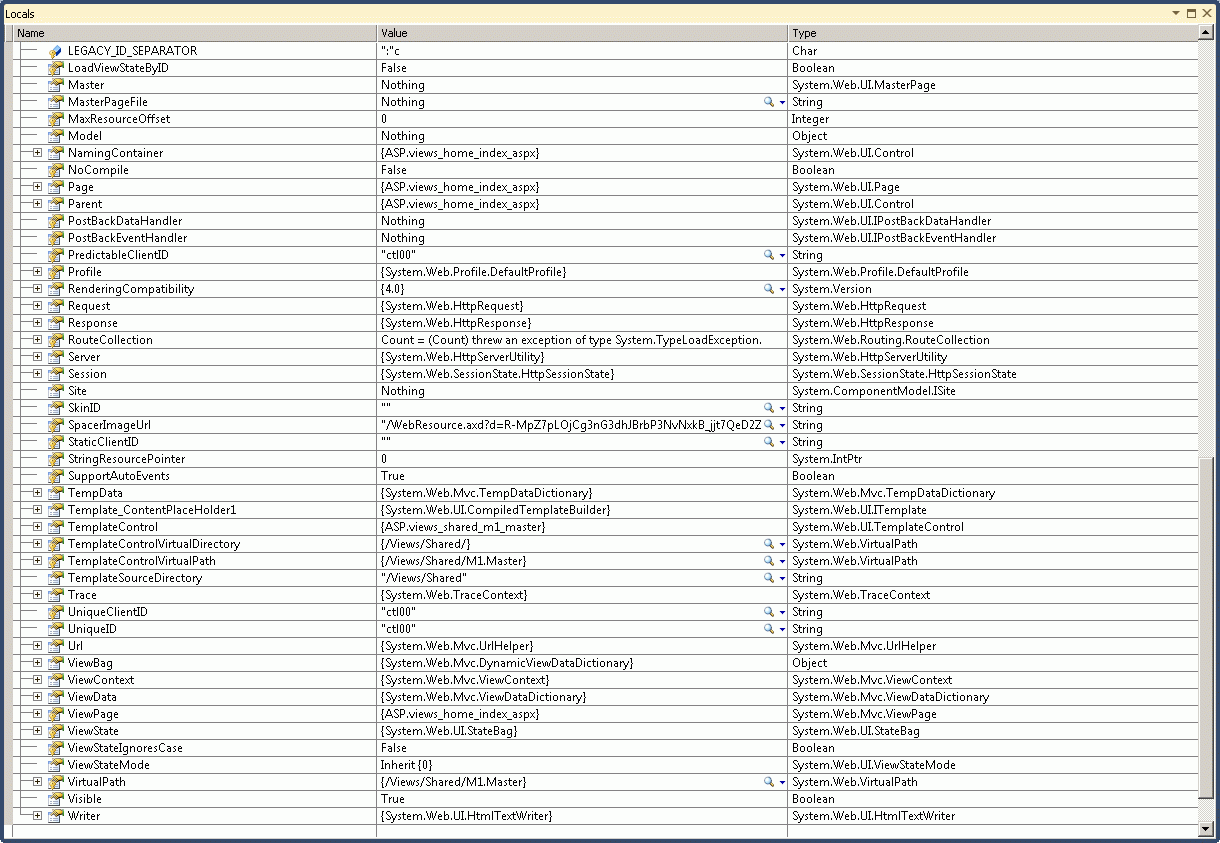Image resolution: width=1220 pixels, height=843 pixels.
Task: Click the Model property icon
Action: point(56,136)
